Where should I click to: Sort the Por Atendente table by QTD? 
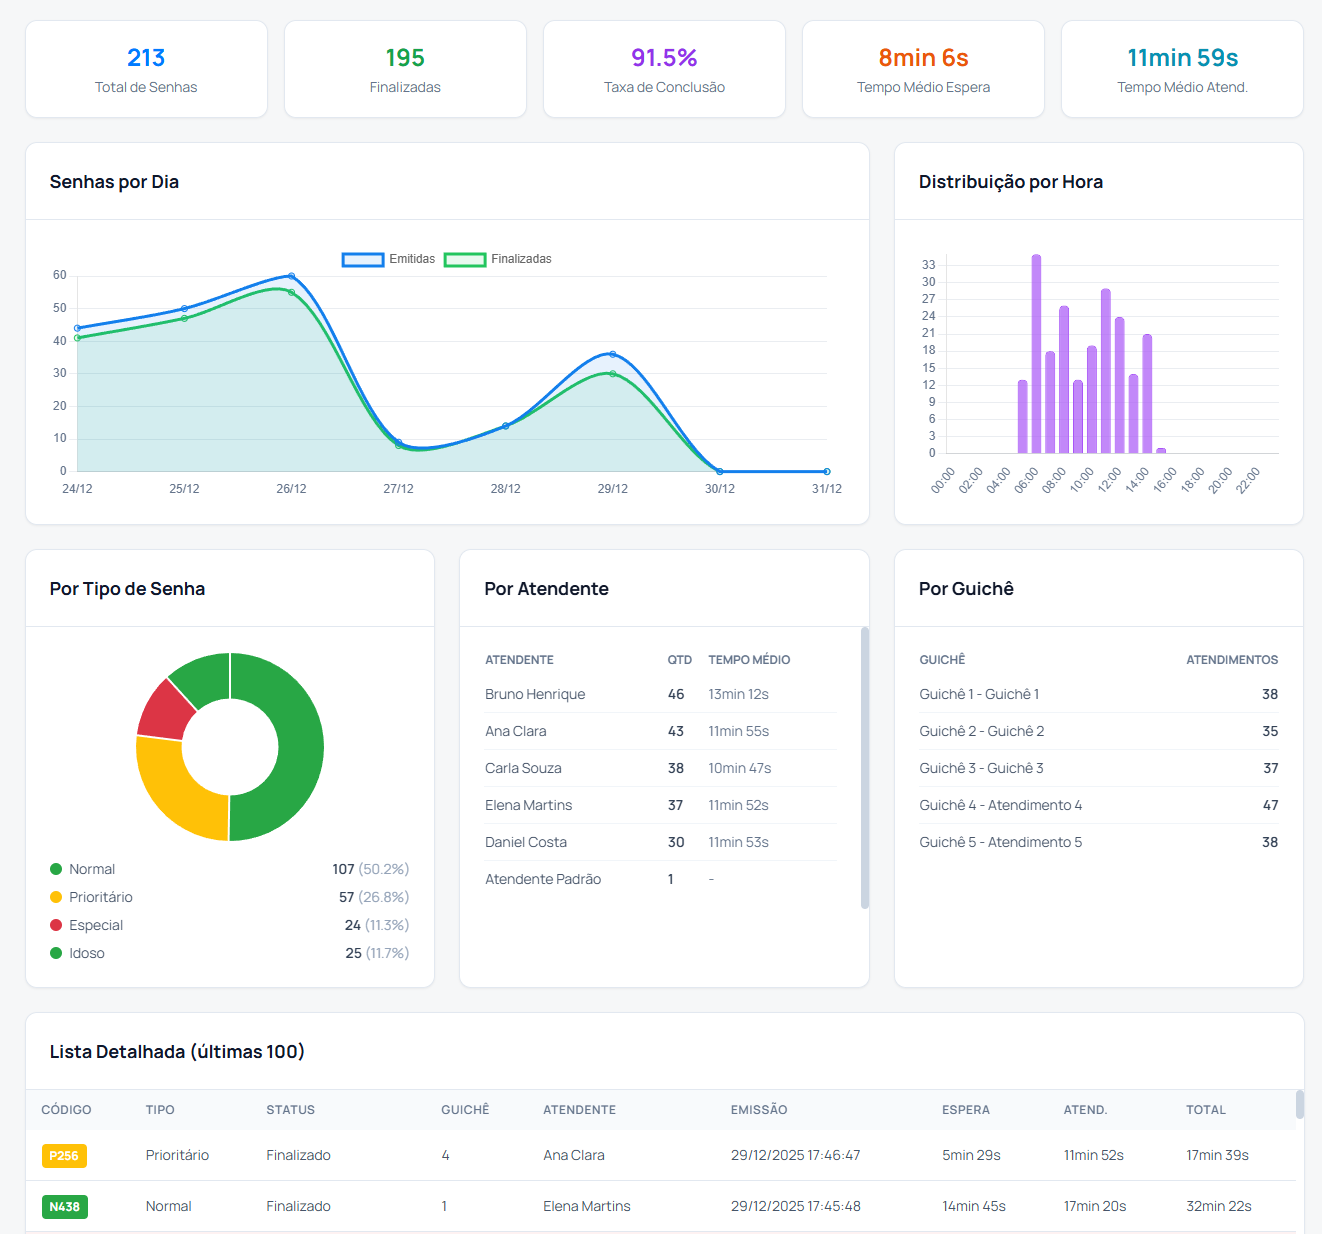click(677, 659)
